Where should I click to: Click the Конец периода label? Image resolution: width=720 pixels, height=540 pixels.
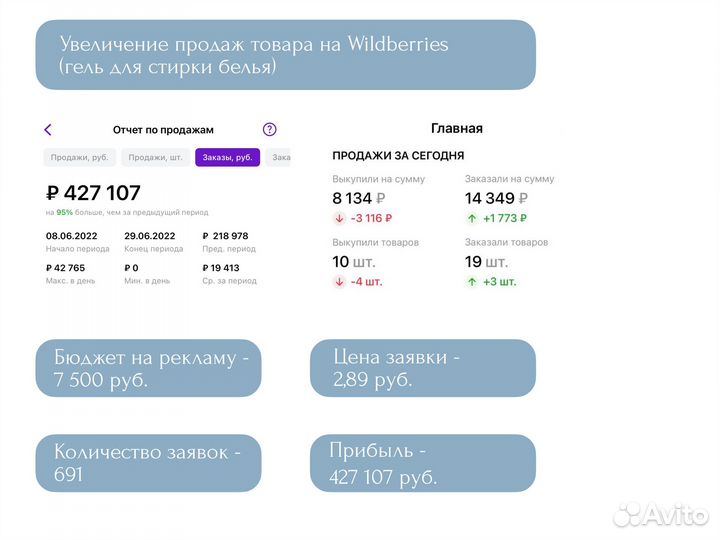point(154,249)
